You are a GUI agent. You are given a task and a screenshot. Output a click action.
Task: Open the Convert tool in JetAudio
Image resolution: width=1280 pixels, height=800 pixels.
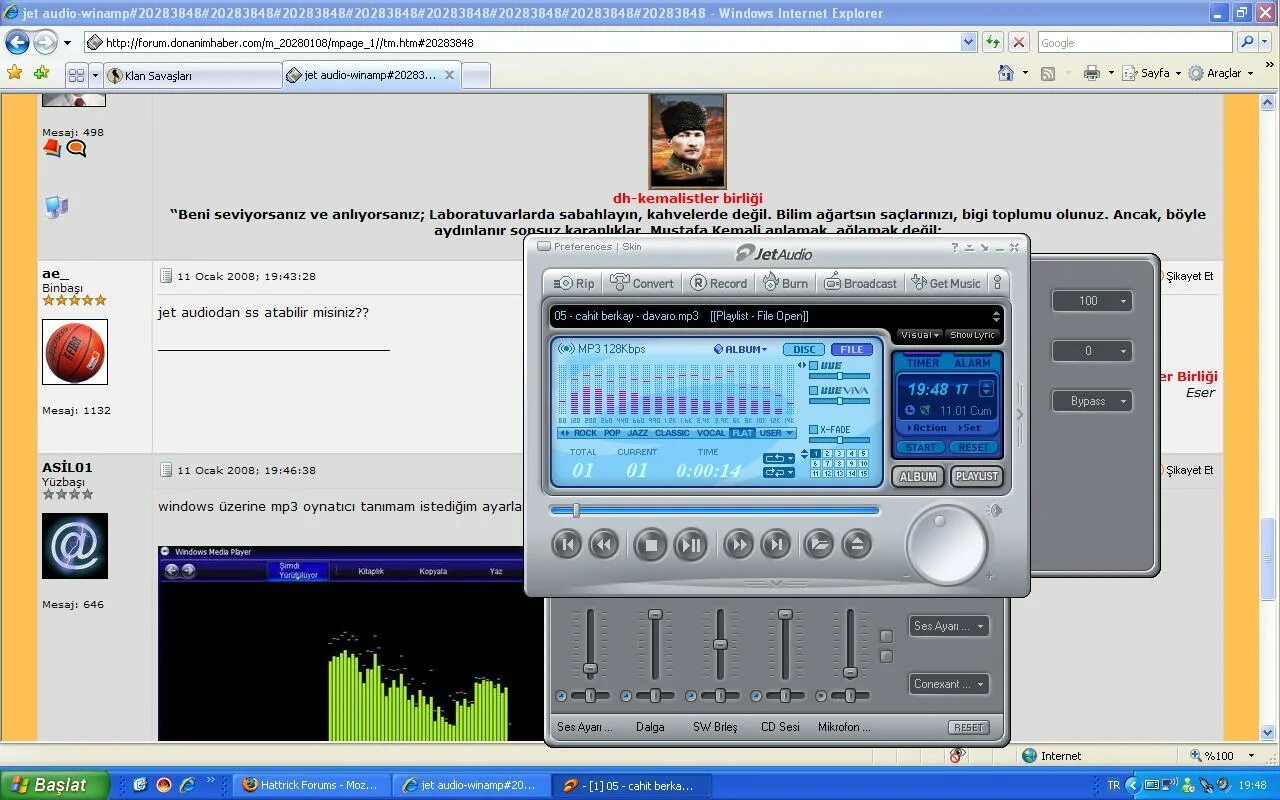coord(642,283)
